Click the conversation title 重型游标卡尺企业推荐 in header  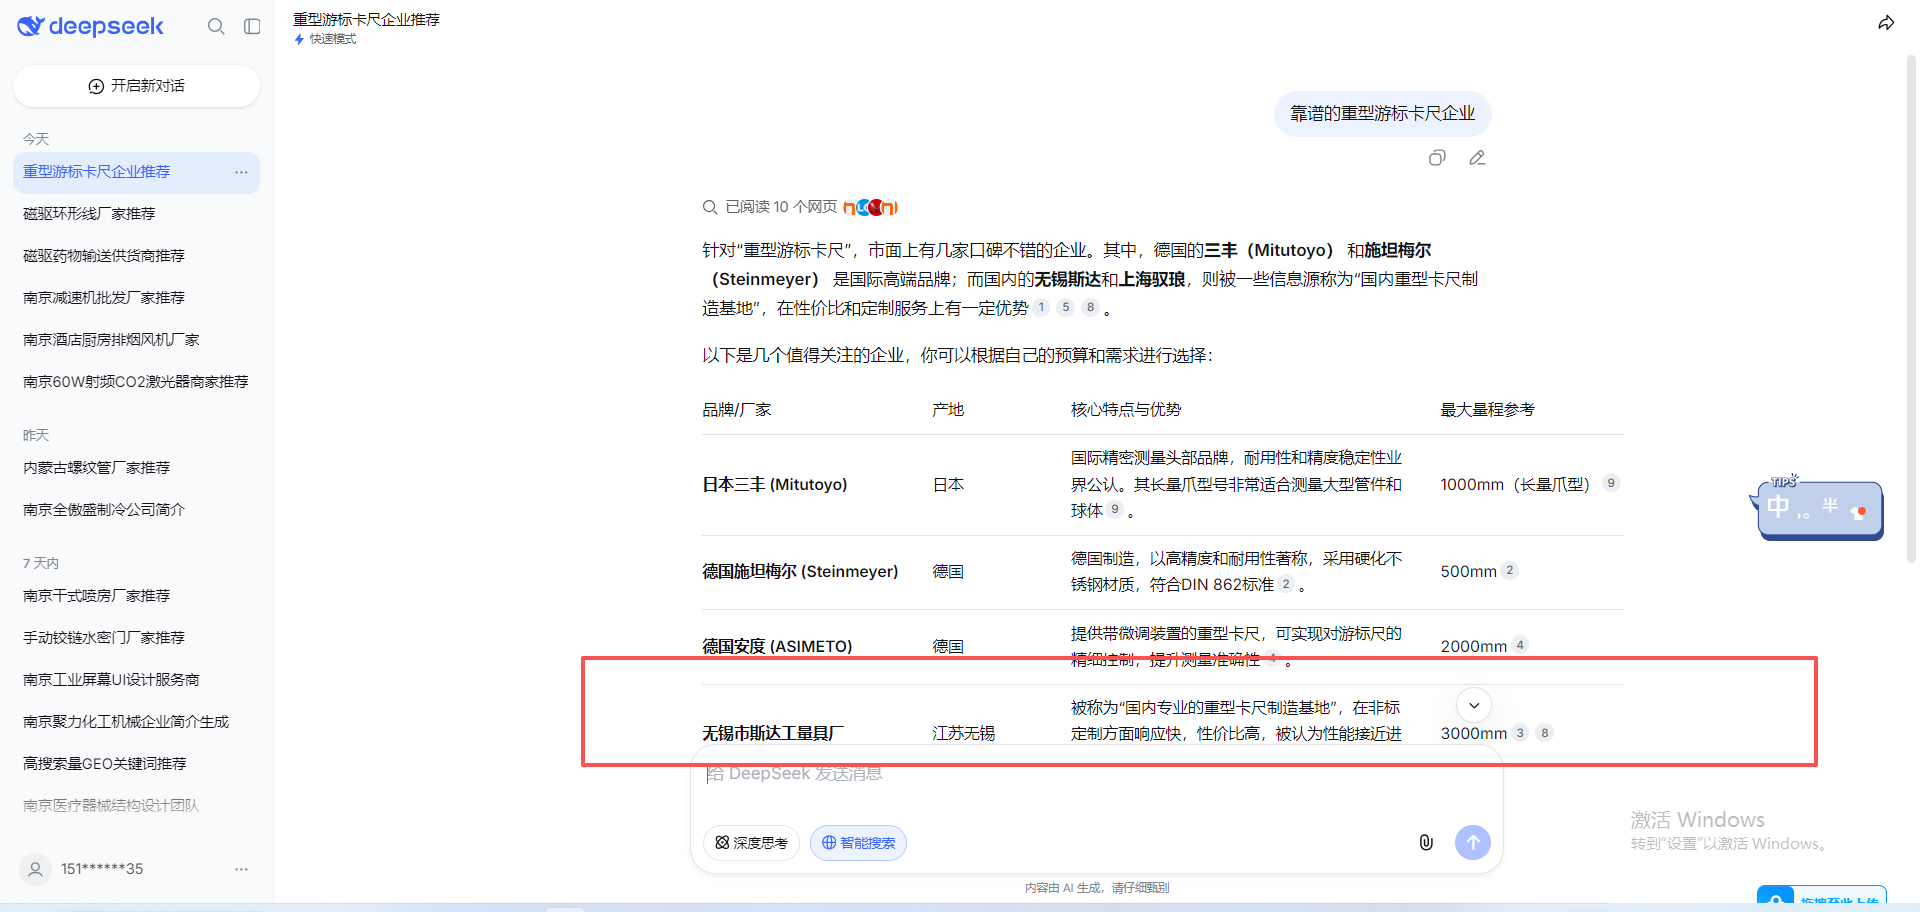[x=367, y=20]
